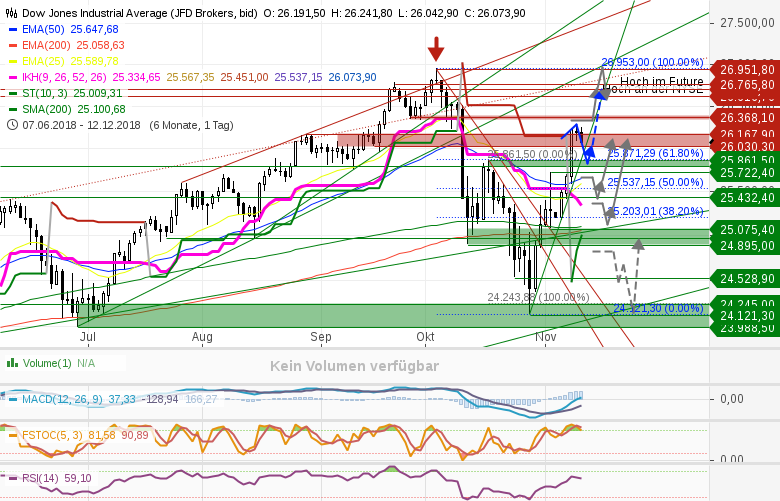The height and width of the screenshot is (501, 780).
Task: Click the FSTOC value '90,89'
Action: (x=135, y=435)
